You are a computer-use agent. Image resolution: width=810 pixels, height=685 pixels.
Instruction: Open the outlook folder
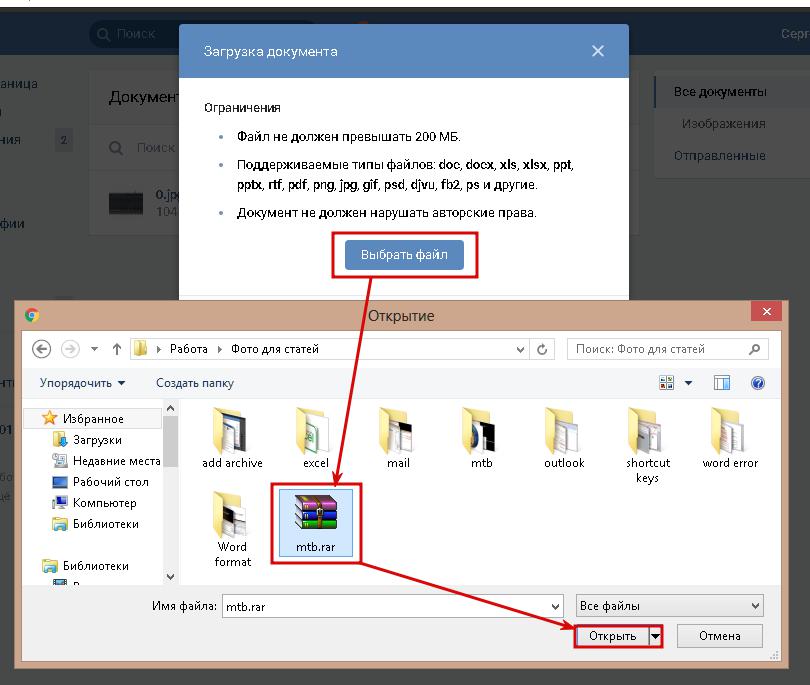(564, 438)
